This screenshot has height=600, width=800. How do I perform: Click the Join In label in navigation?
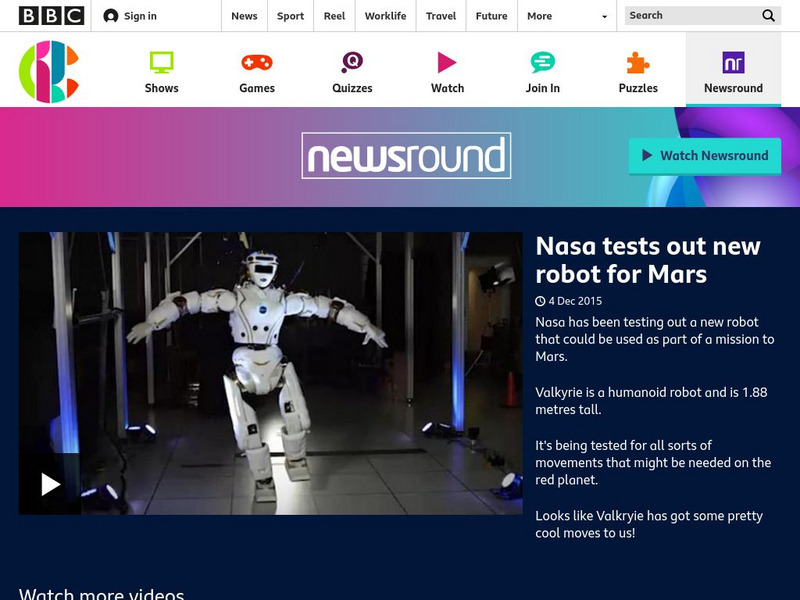(542, 88)
